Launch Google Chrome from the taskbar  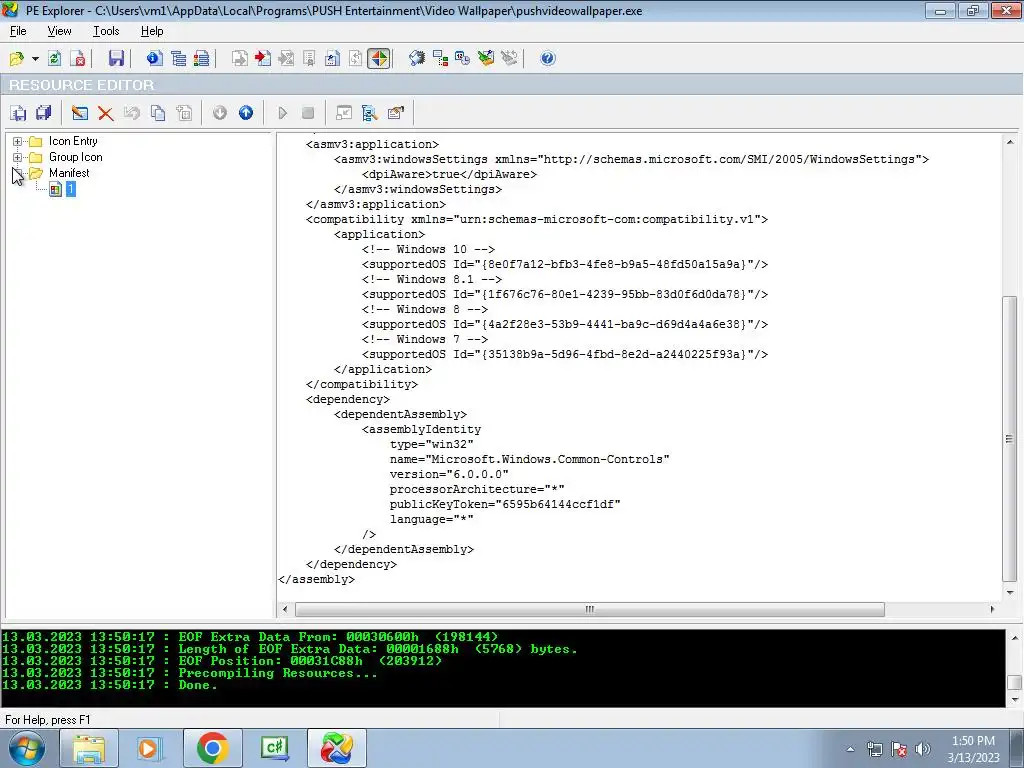(212, 748)
